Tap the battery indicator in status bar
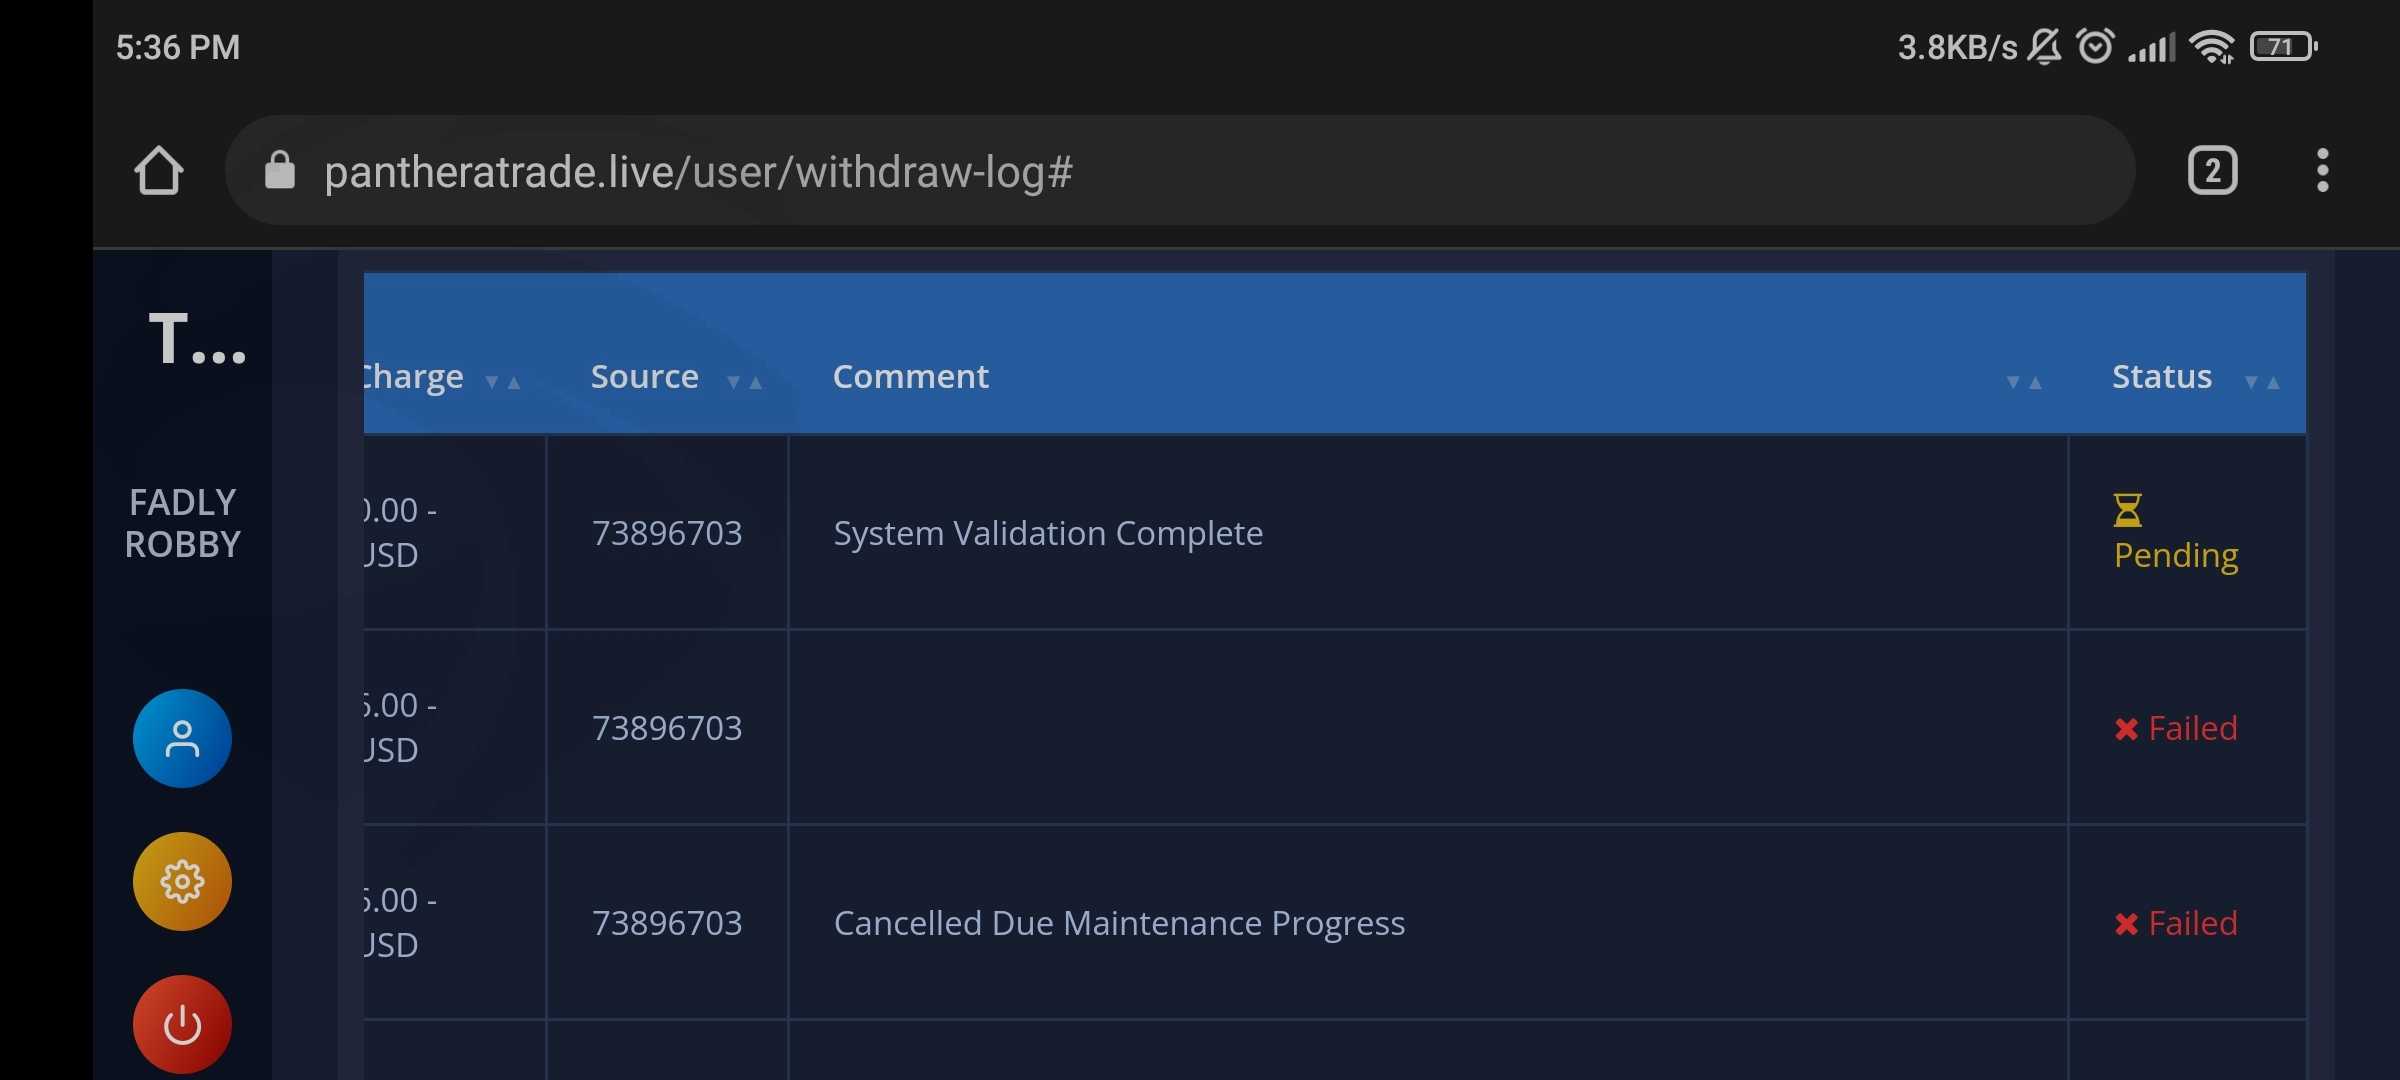This screenshot has height=1080, width=2400. click(2284, 47)
